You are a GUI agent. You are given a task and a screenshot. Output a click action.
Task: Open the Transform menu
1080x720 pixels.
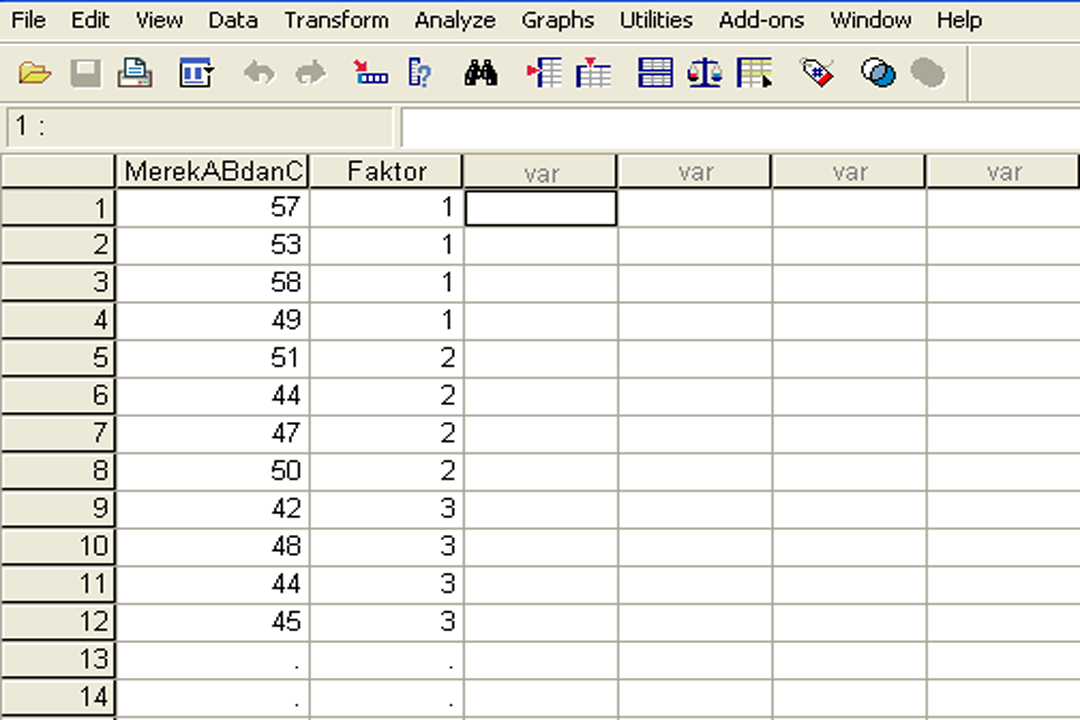pos(336,19)
